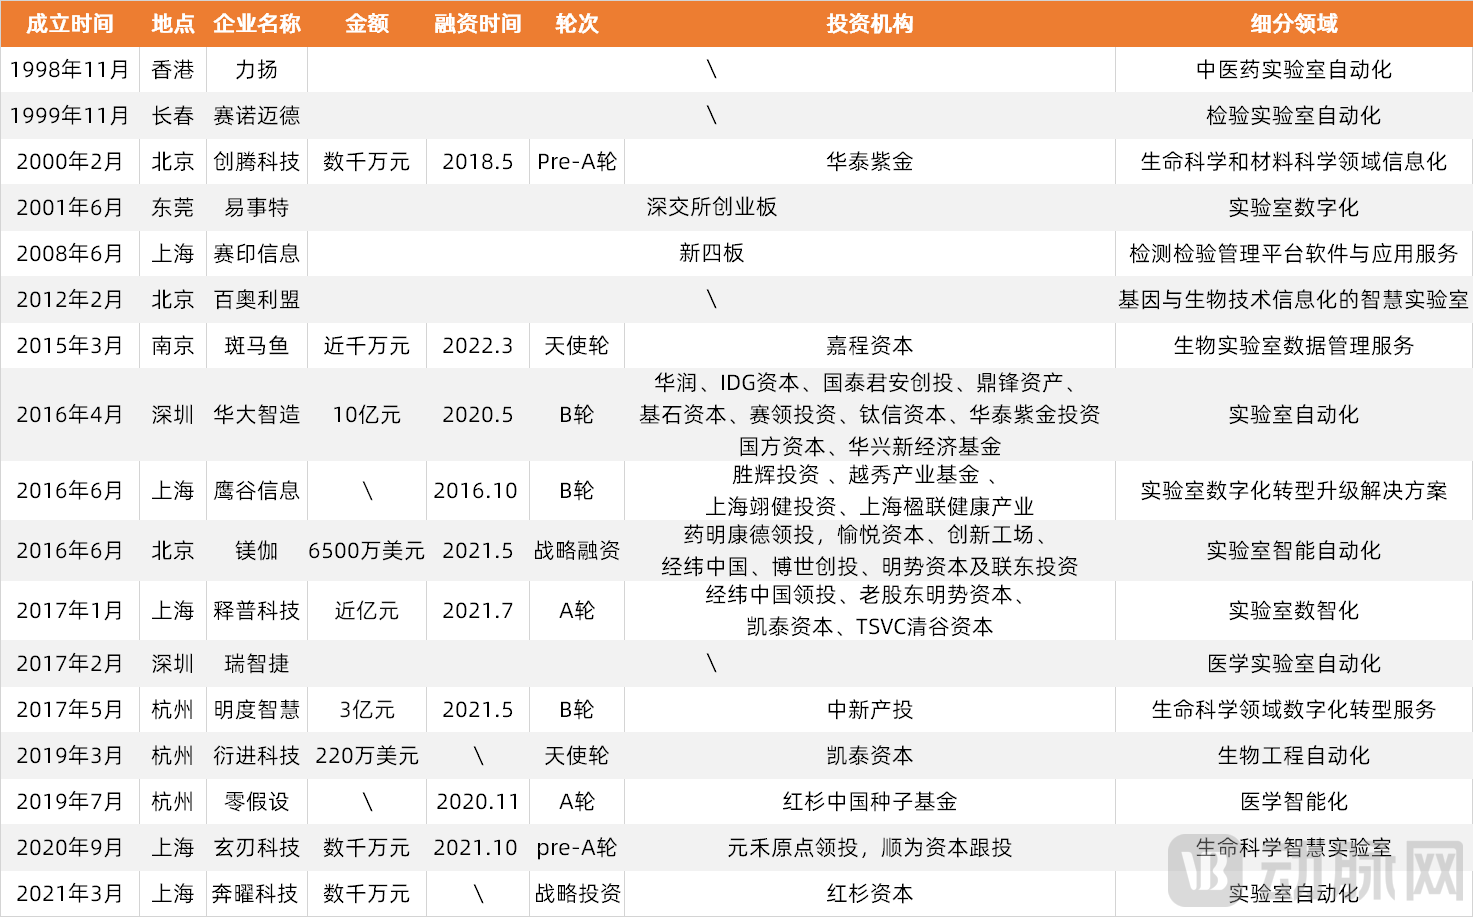
Task: Select the 融资时间 column header
Action: 477,24
